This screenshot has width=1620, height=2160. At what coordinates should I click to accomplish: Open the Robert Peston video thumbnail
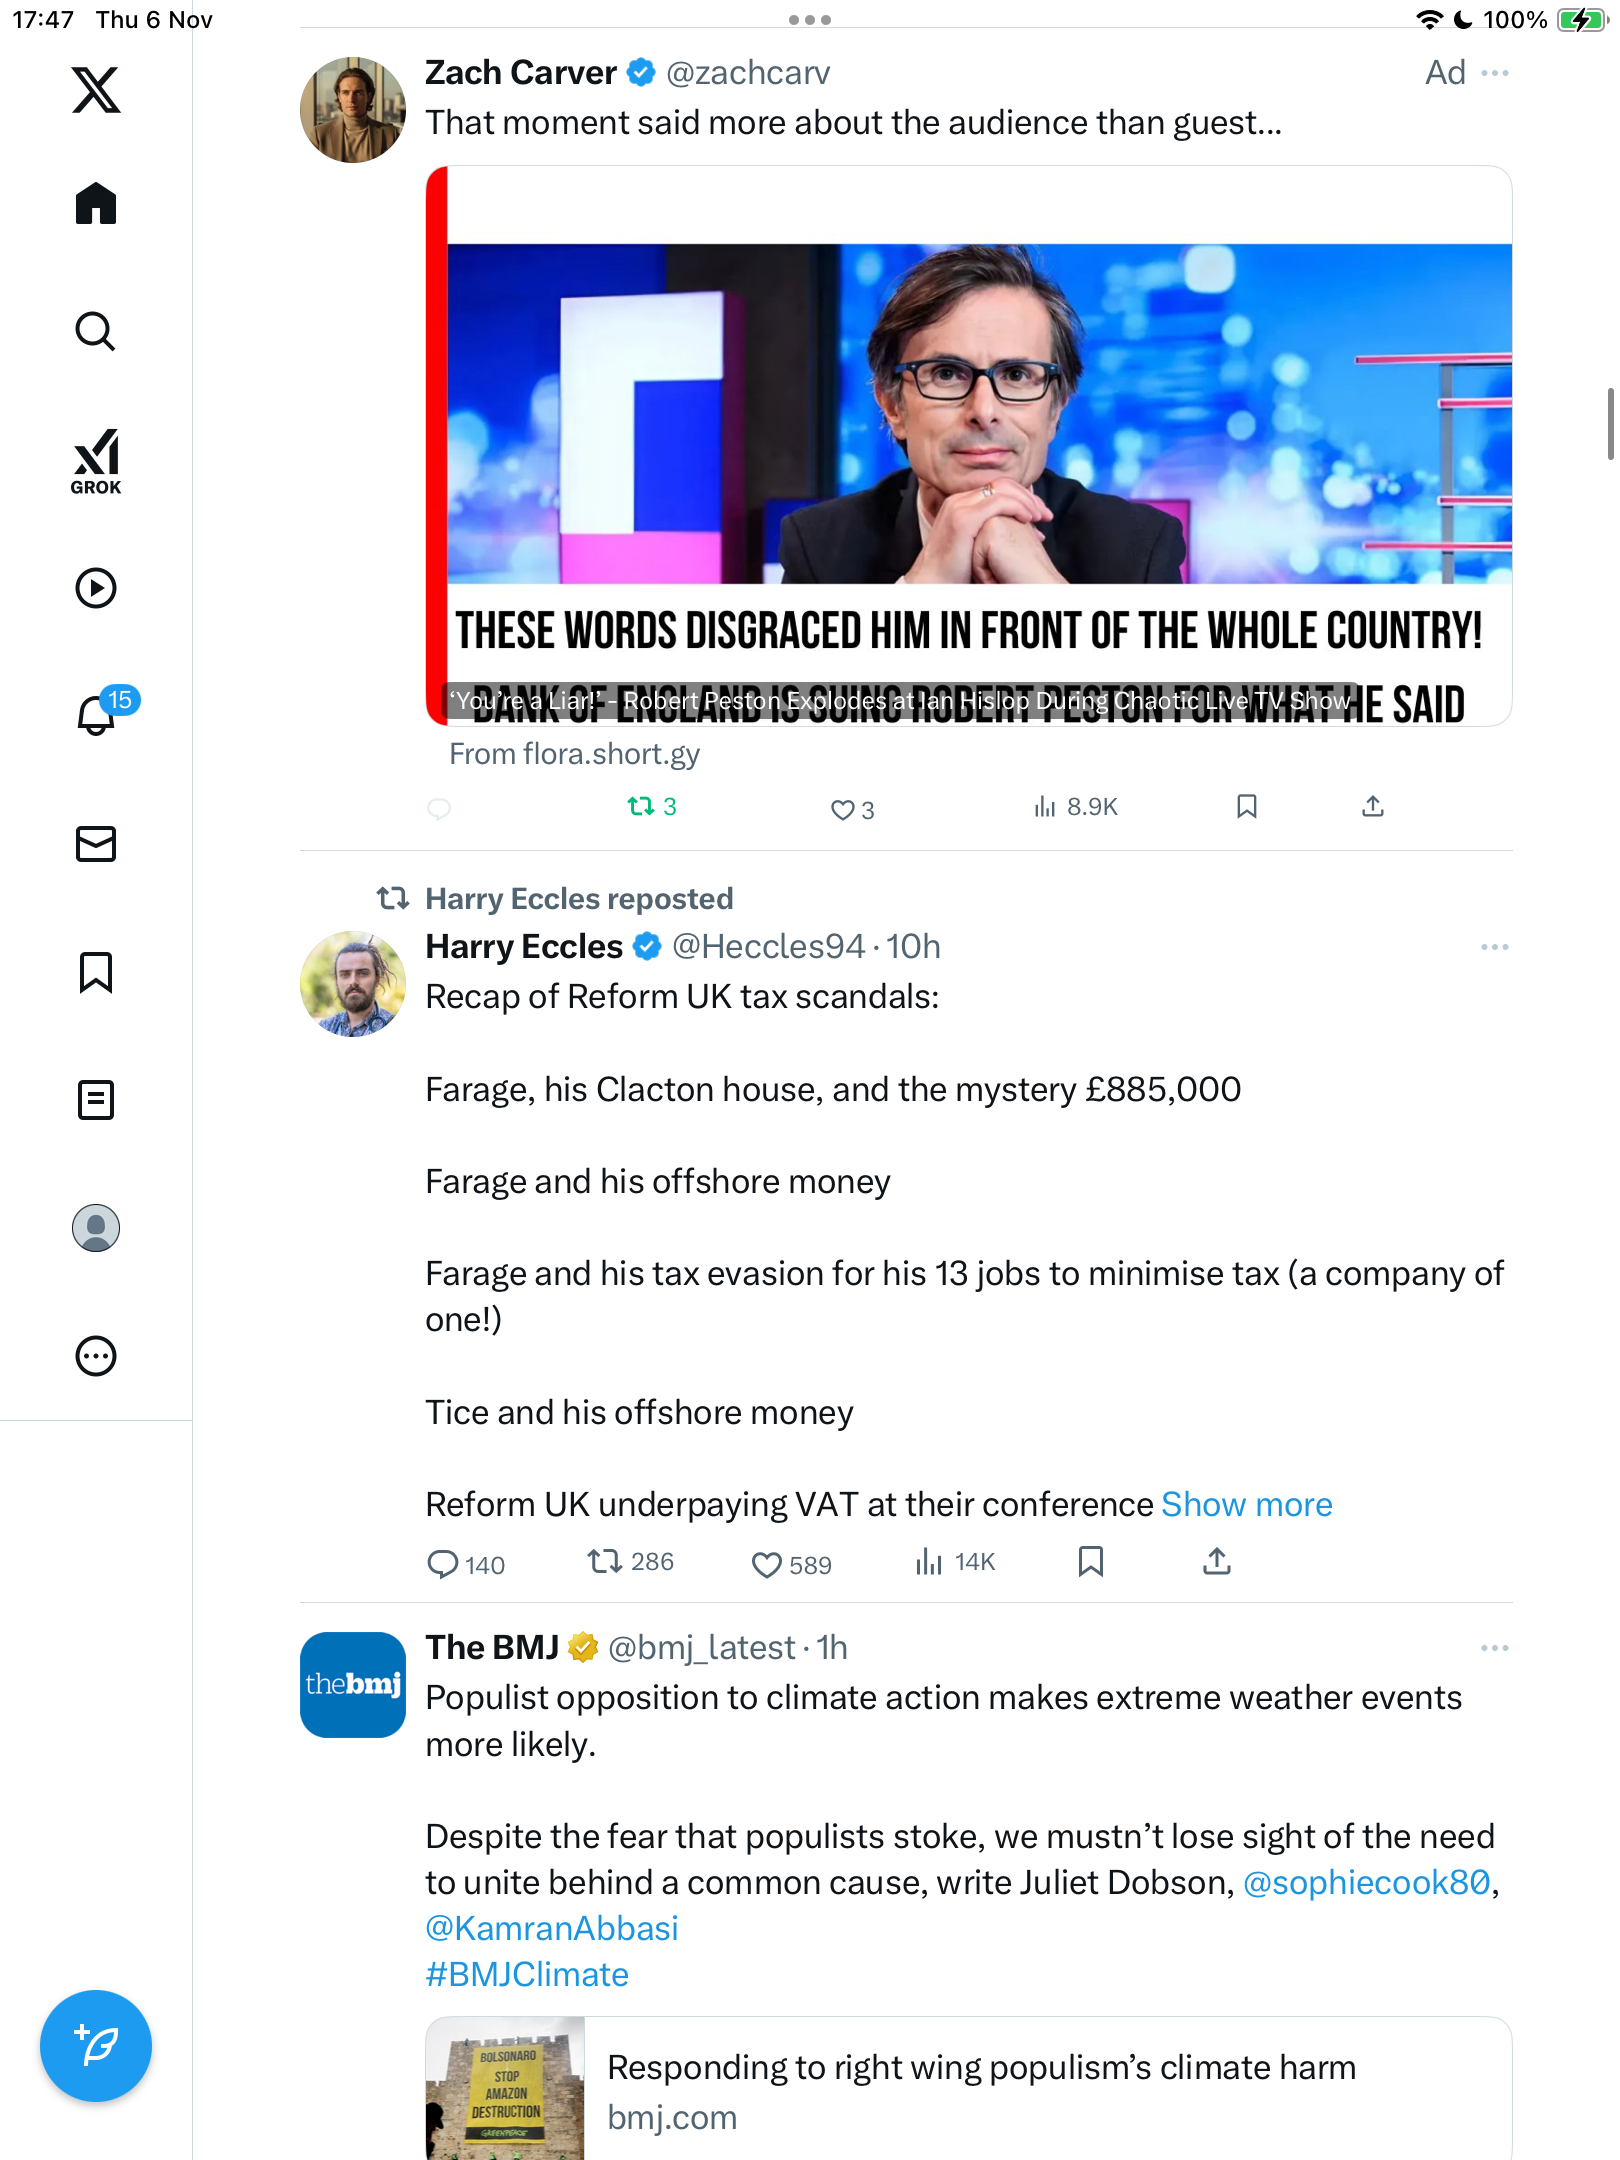[x=968, y=446]
